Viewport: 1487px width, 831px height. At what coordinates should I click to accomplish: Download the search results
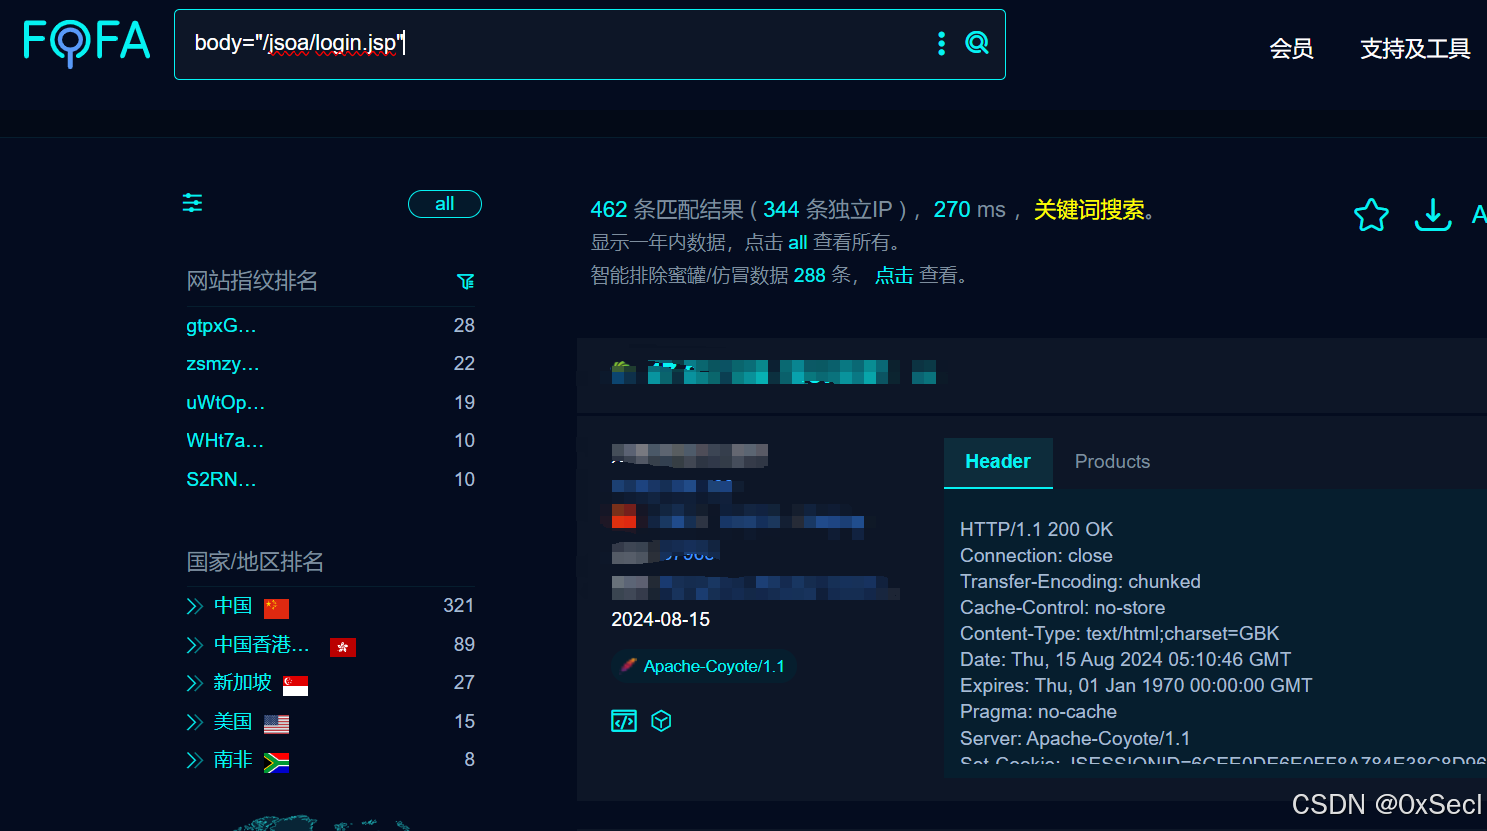pos(1432,215)
